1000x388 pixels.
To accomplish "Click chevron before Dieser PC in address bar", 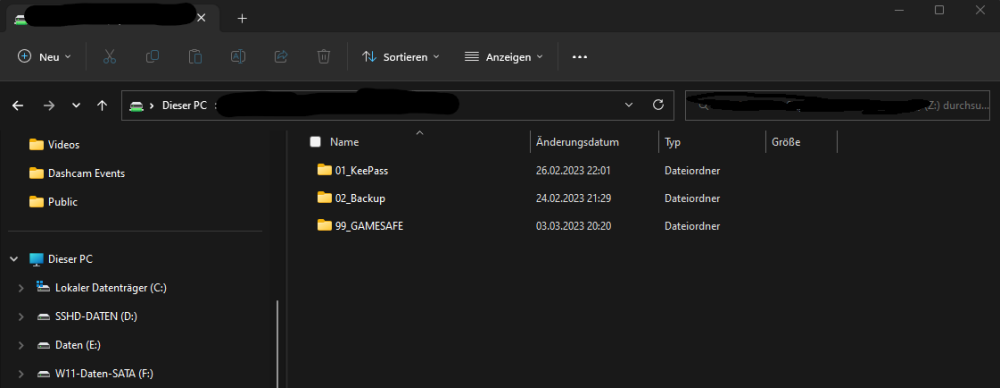I will 152,105.
